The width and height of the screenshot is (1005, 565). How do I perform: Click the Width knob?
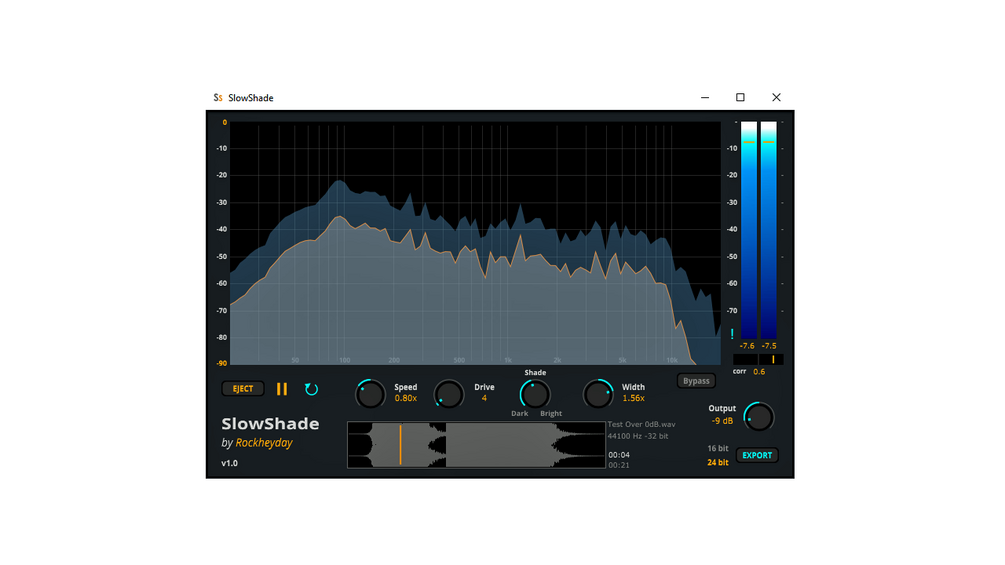click(598, 394)
